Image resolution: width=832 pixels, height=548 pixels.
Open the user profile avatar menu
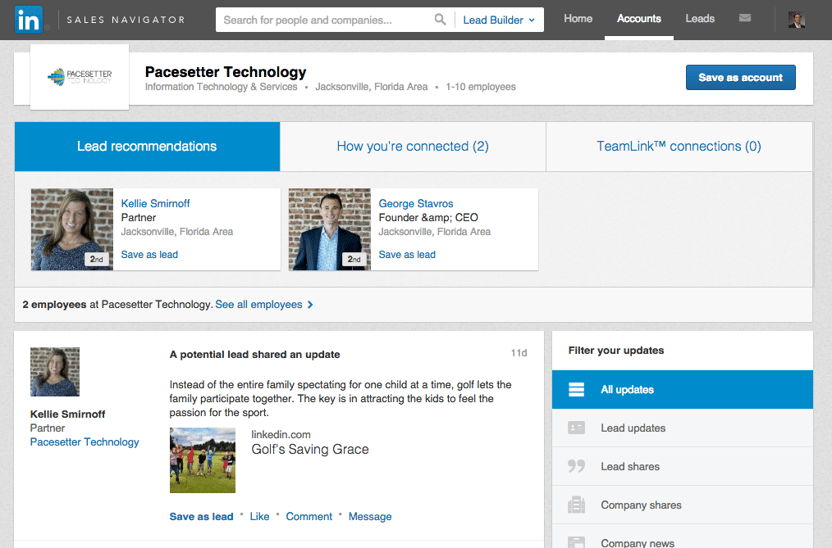[796, 20]
